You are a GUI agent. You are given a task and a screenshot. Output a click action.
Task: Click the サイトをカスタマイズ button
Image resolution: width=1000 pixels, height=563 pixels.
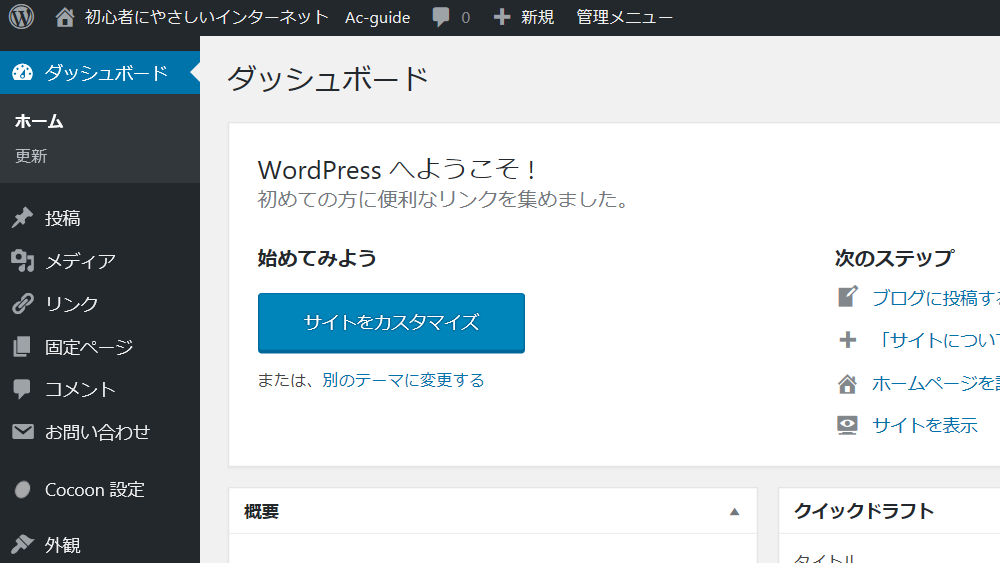click(391, 323)
